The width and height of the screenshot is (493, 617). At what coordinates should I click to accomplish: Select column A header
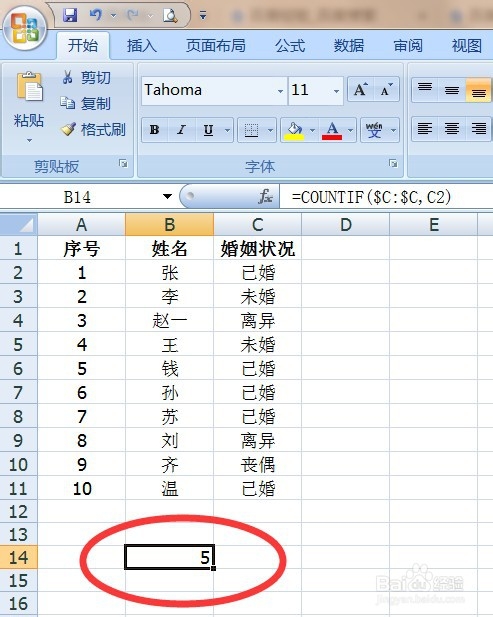(81, 225)
